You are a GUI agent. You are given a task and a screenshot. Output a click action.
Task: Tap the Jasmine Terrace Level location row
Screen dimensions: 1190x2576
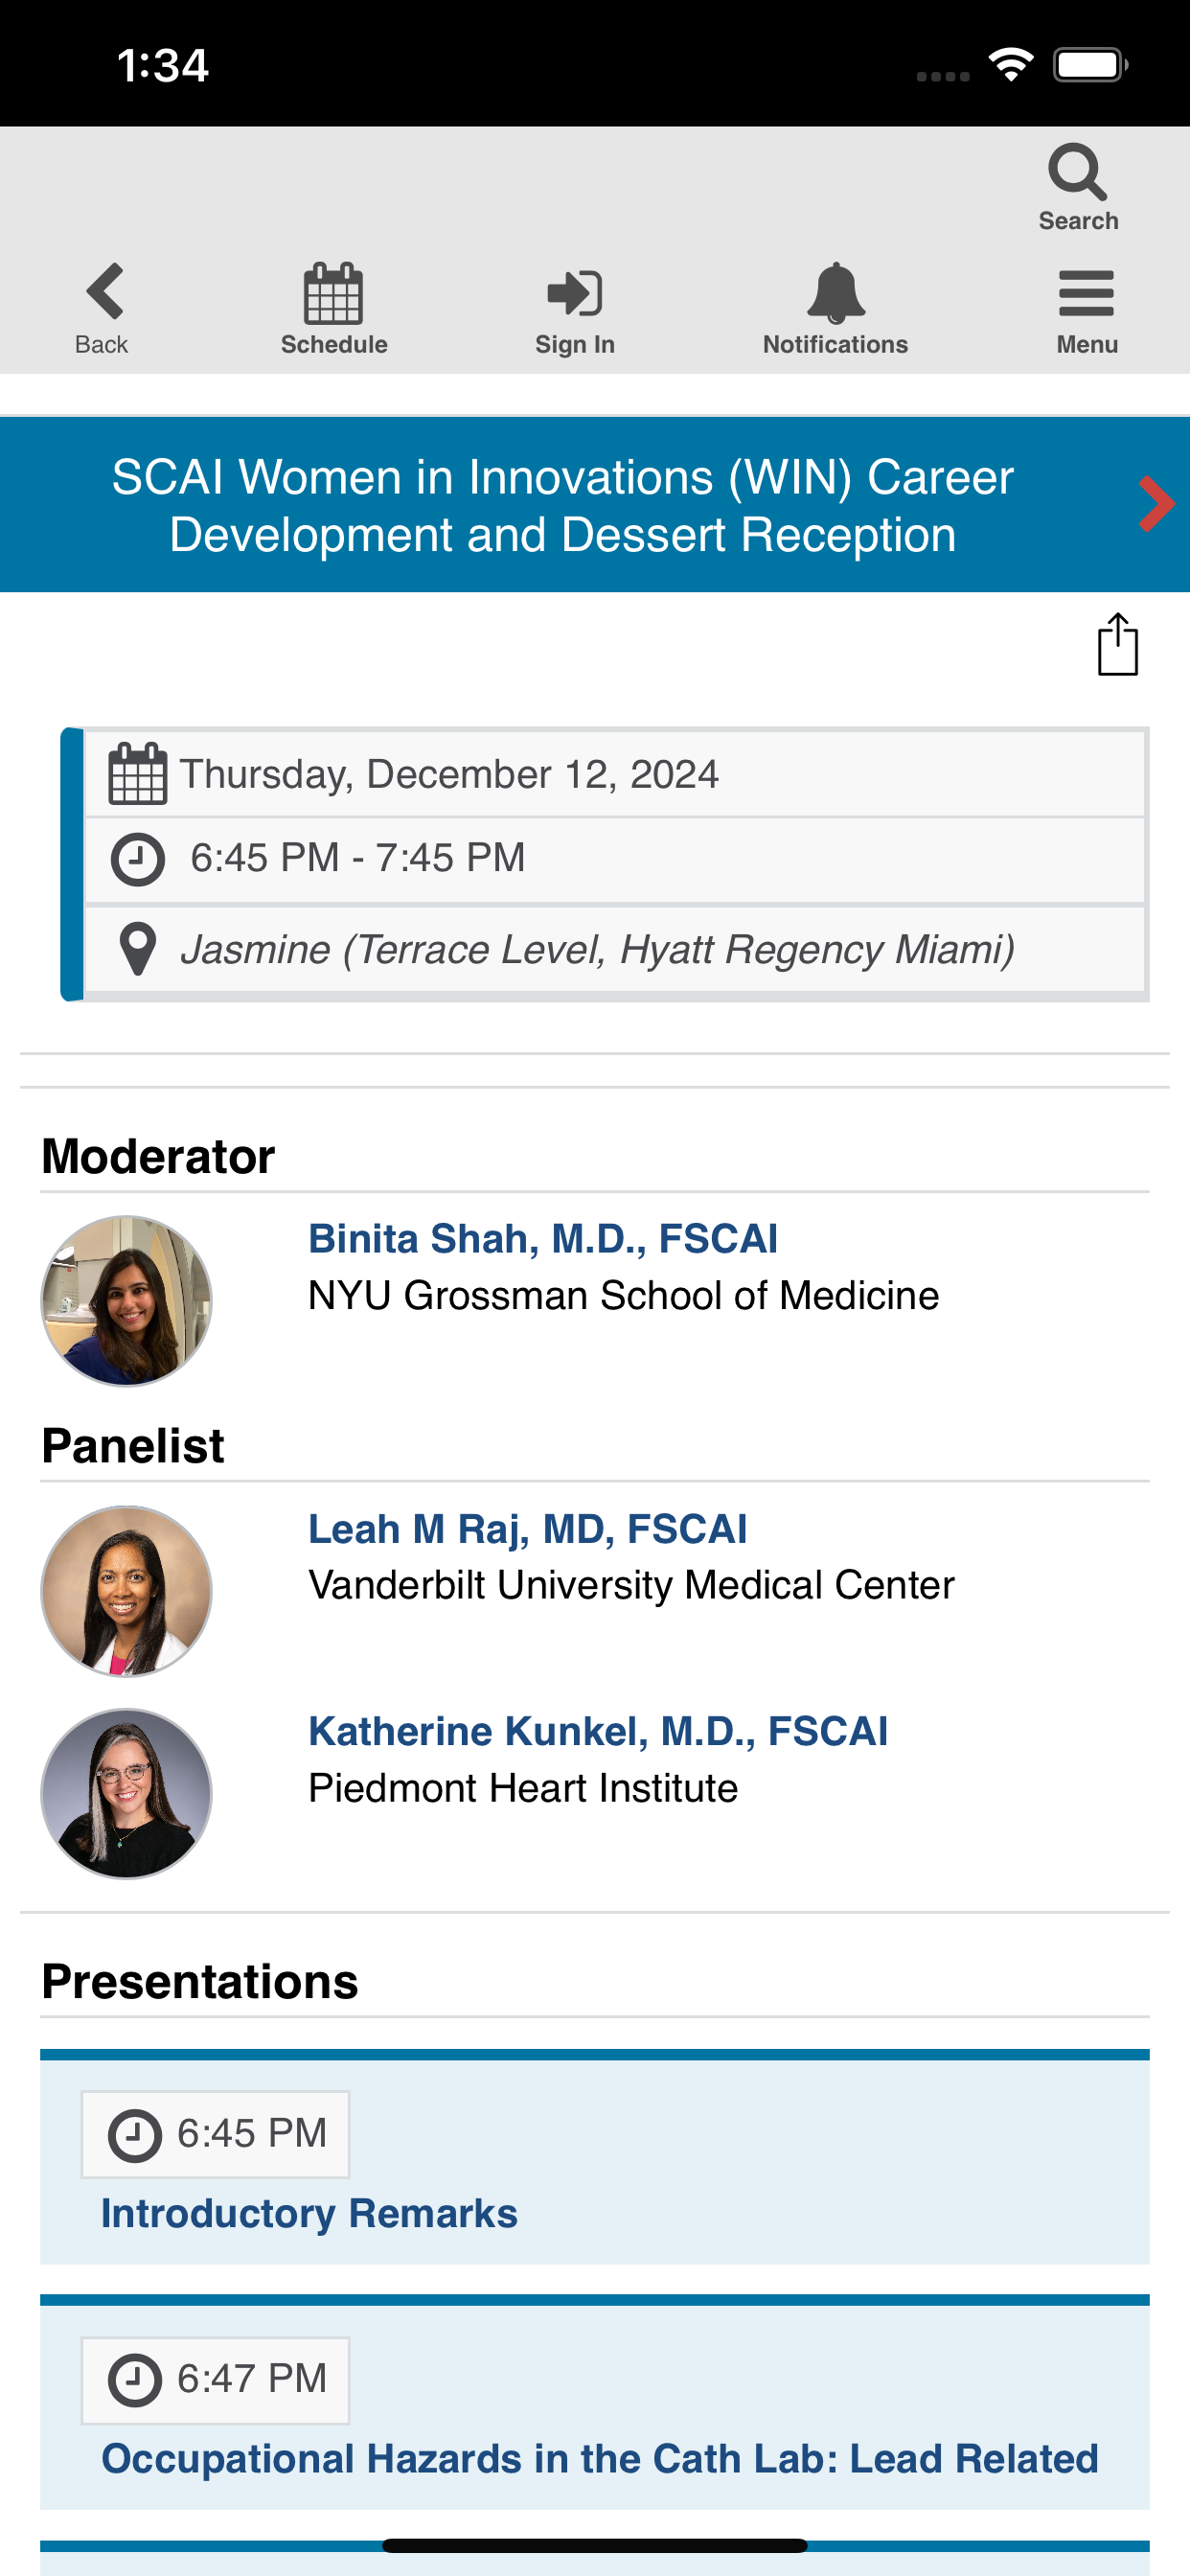597,949
